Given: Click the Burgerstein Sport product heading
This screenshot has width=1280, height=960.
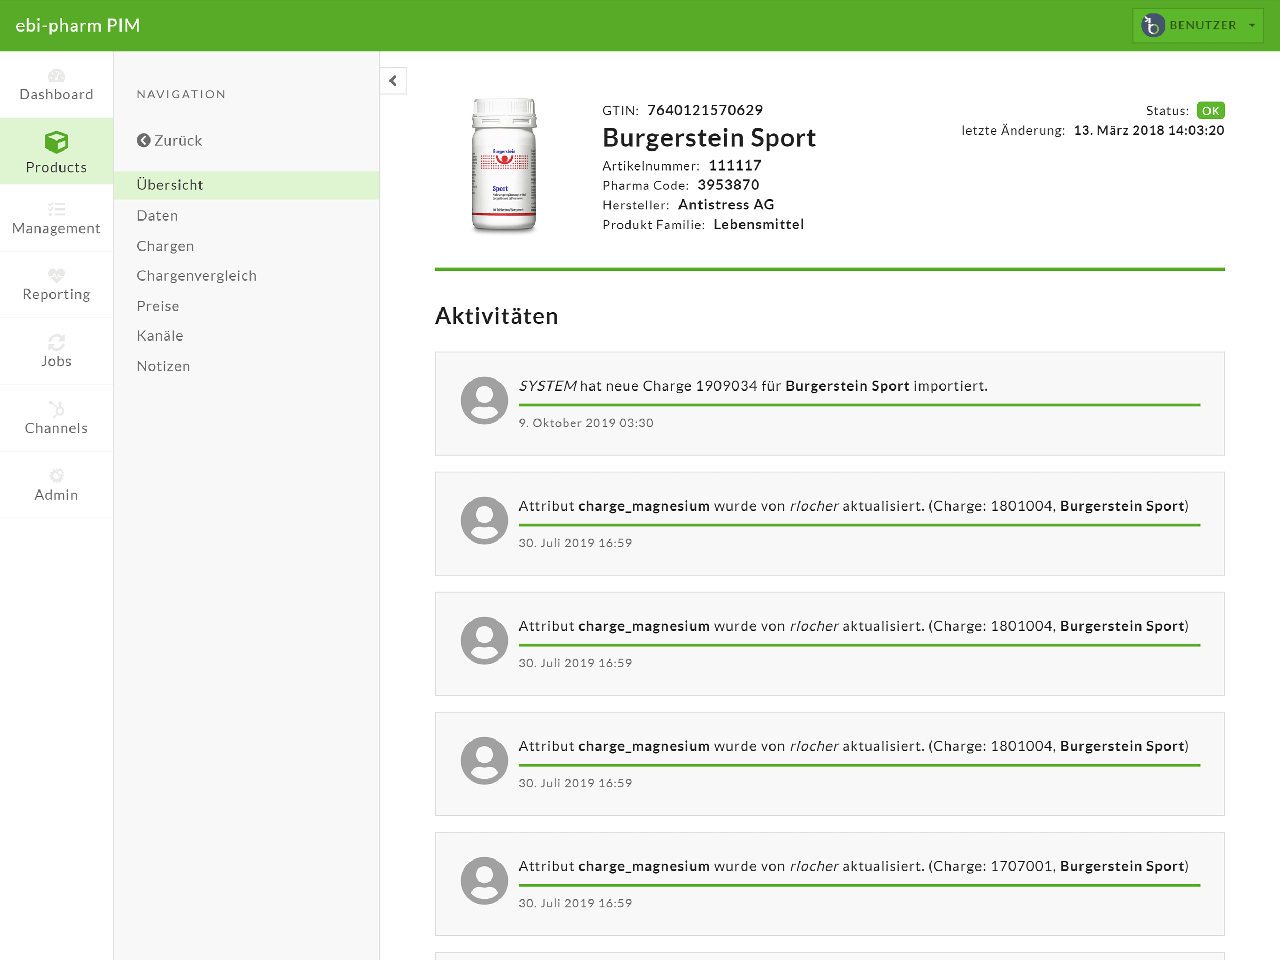Looking at the screenshot, I should pos(709,138).
